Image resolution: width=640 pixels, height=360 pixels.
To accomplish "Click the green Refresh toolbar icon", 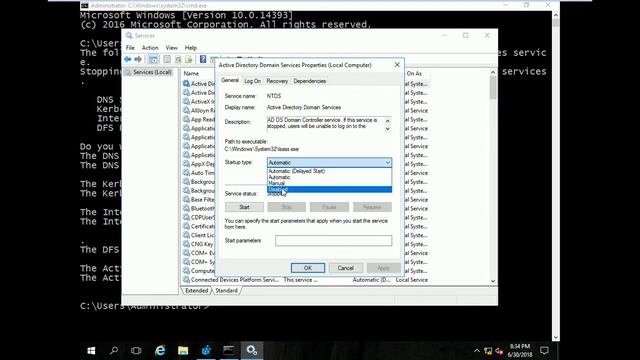I will click(178, 60).
